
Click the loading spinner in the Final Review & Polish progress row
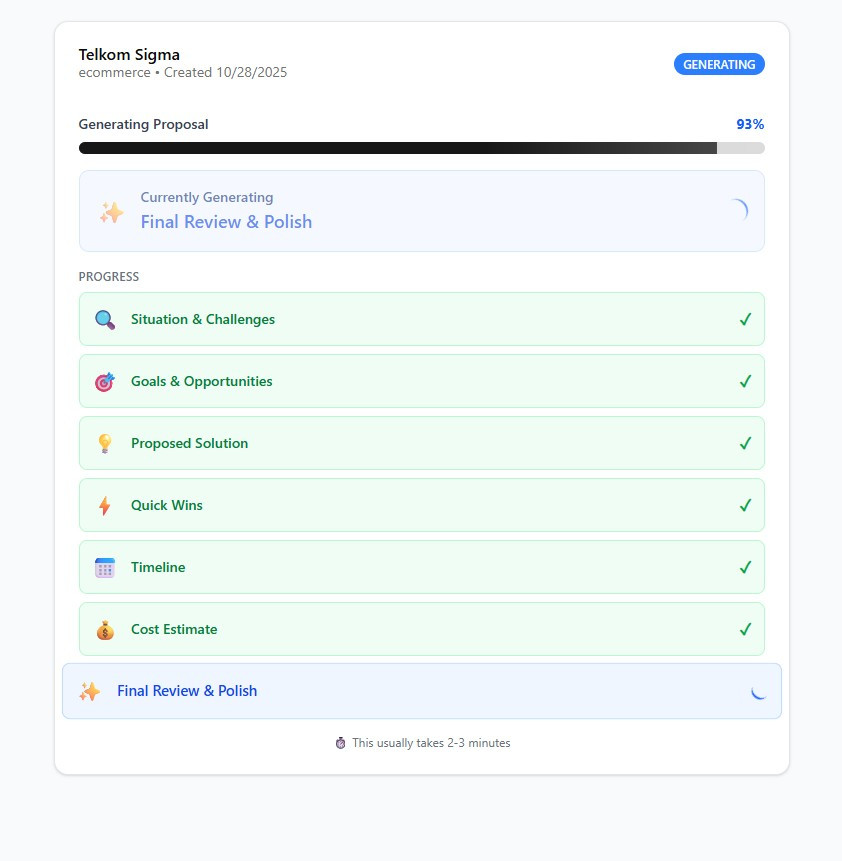point(759,692)
